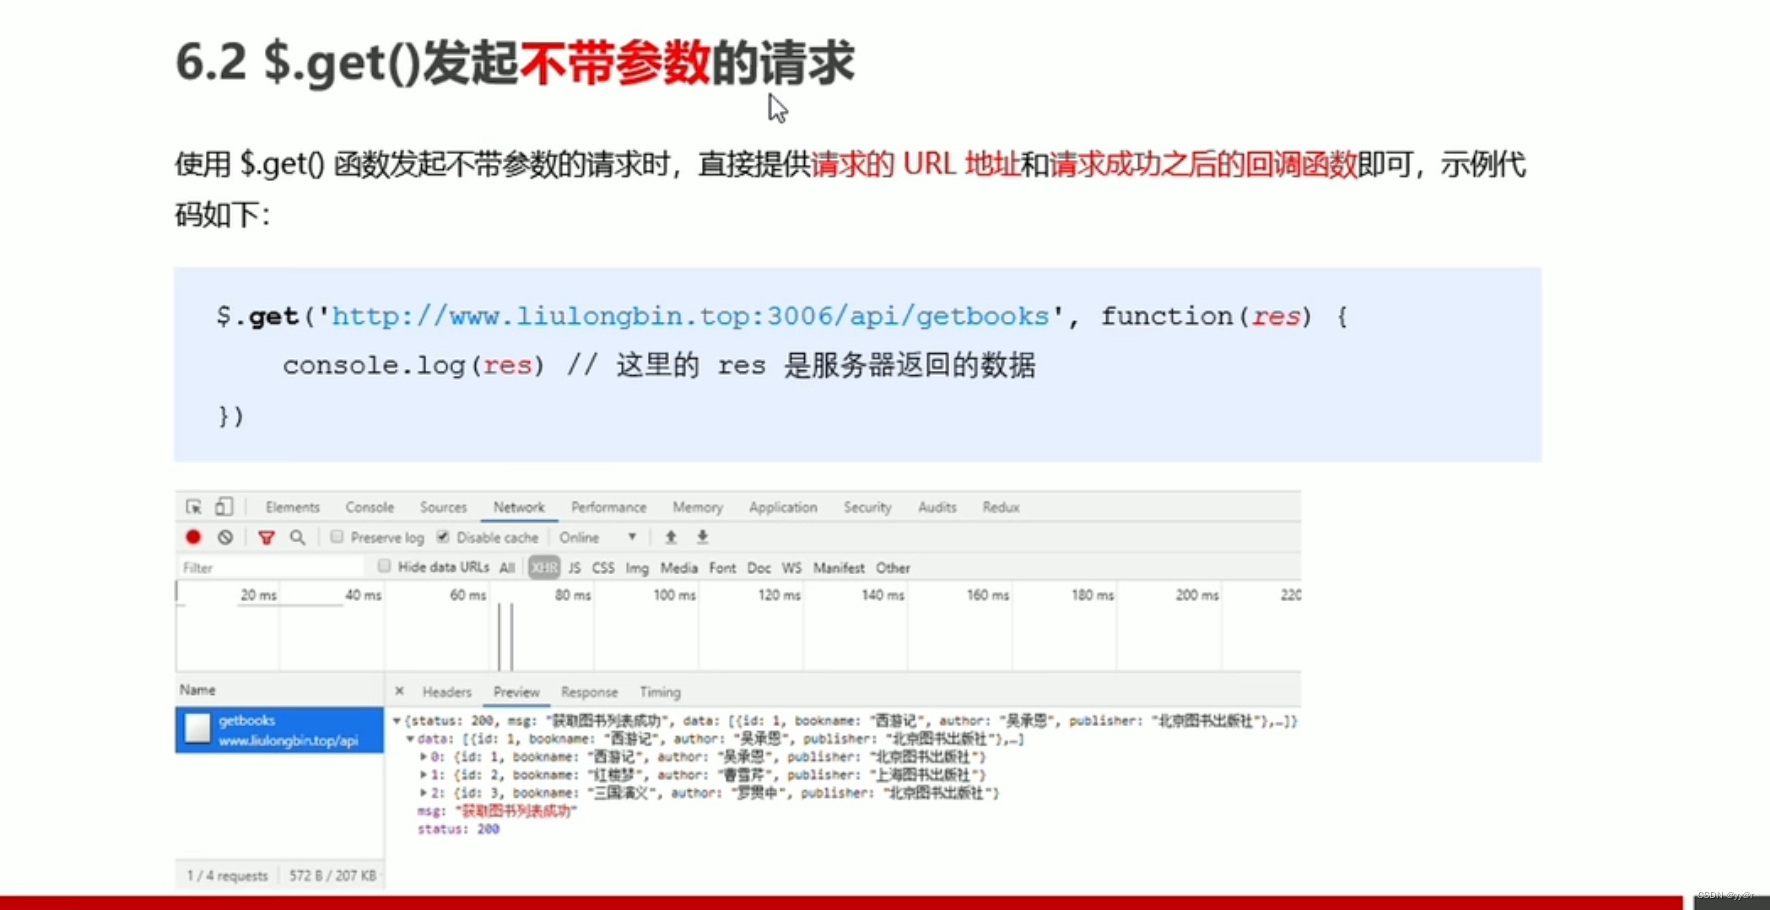This screenshot has height=910, width=1770.
Task: Select the inspect element picker icon
Action: 194,507
